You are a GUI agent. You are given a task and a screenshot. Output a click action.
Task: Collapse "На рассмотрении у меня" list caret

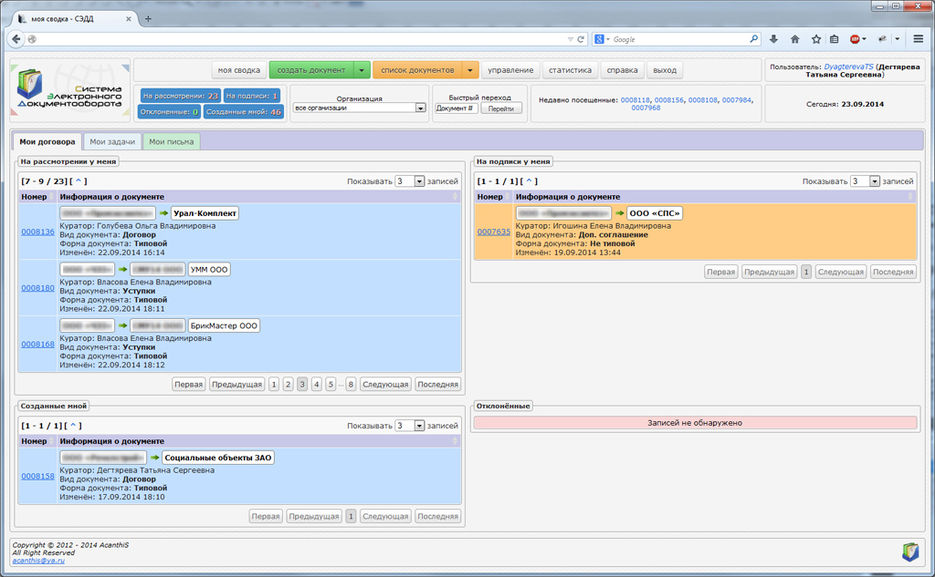click(78, 181)
